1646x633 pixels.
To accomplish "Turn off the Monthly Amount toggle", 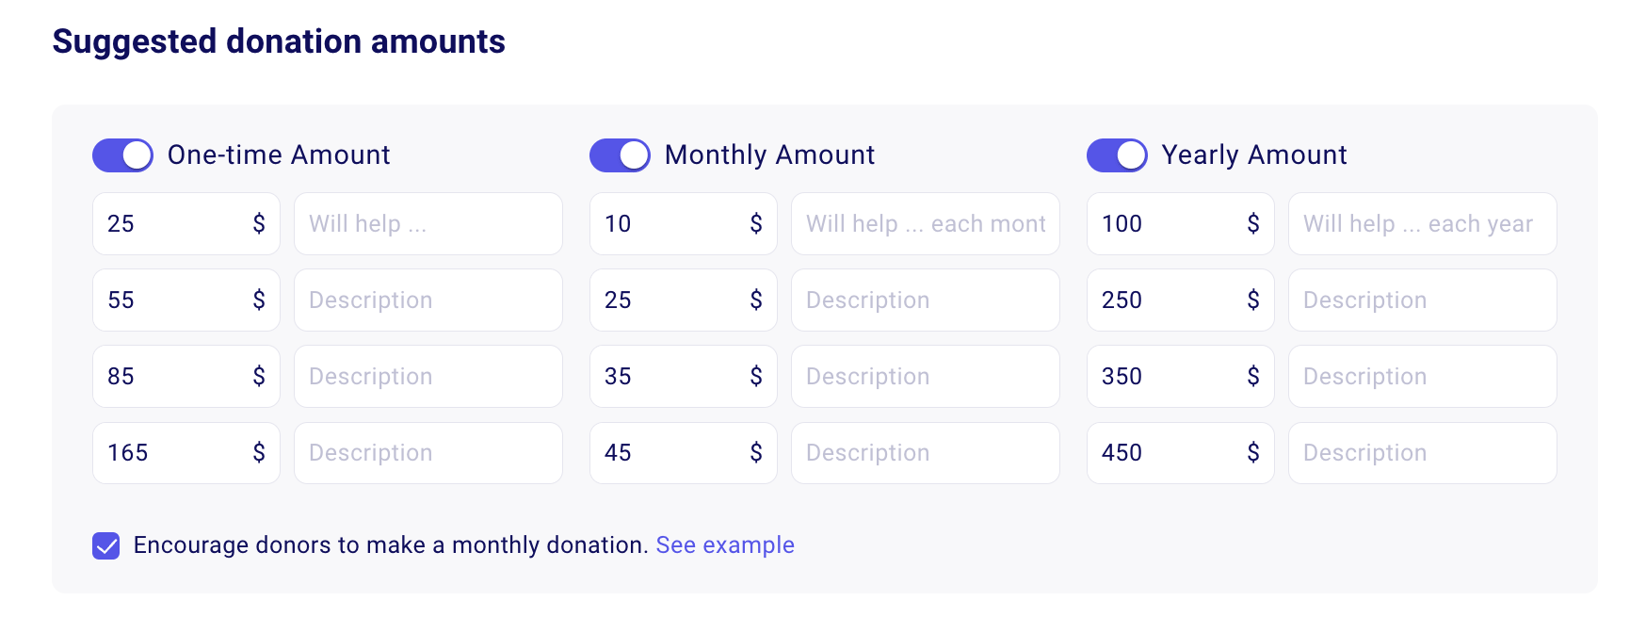I will point(620,155).
